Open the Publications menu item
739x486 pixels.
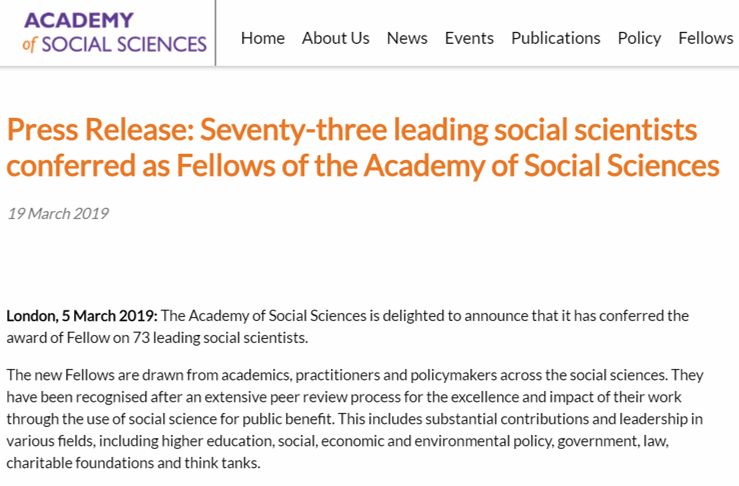(556, 38)
